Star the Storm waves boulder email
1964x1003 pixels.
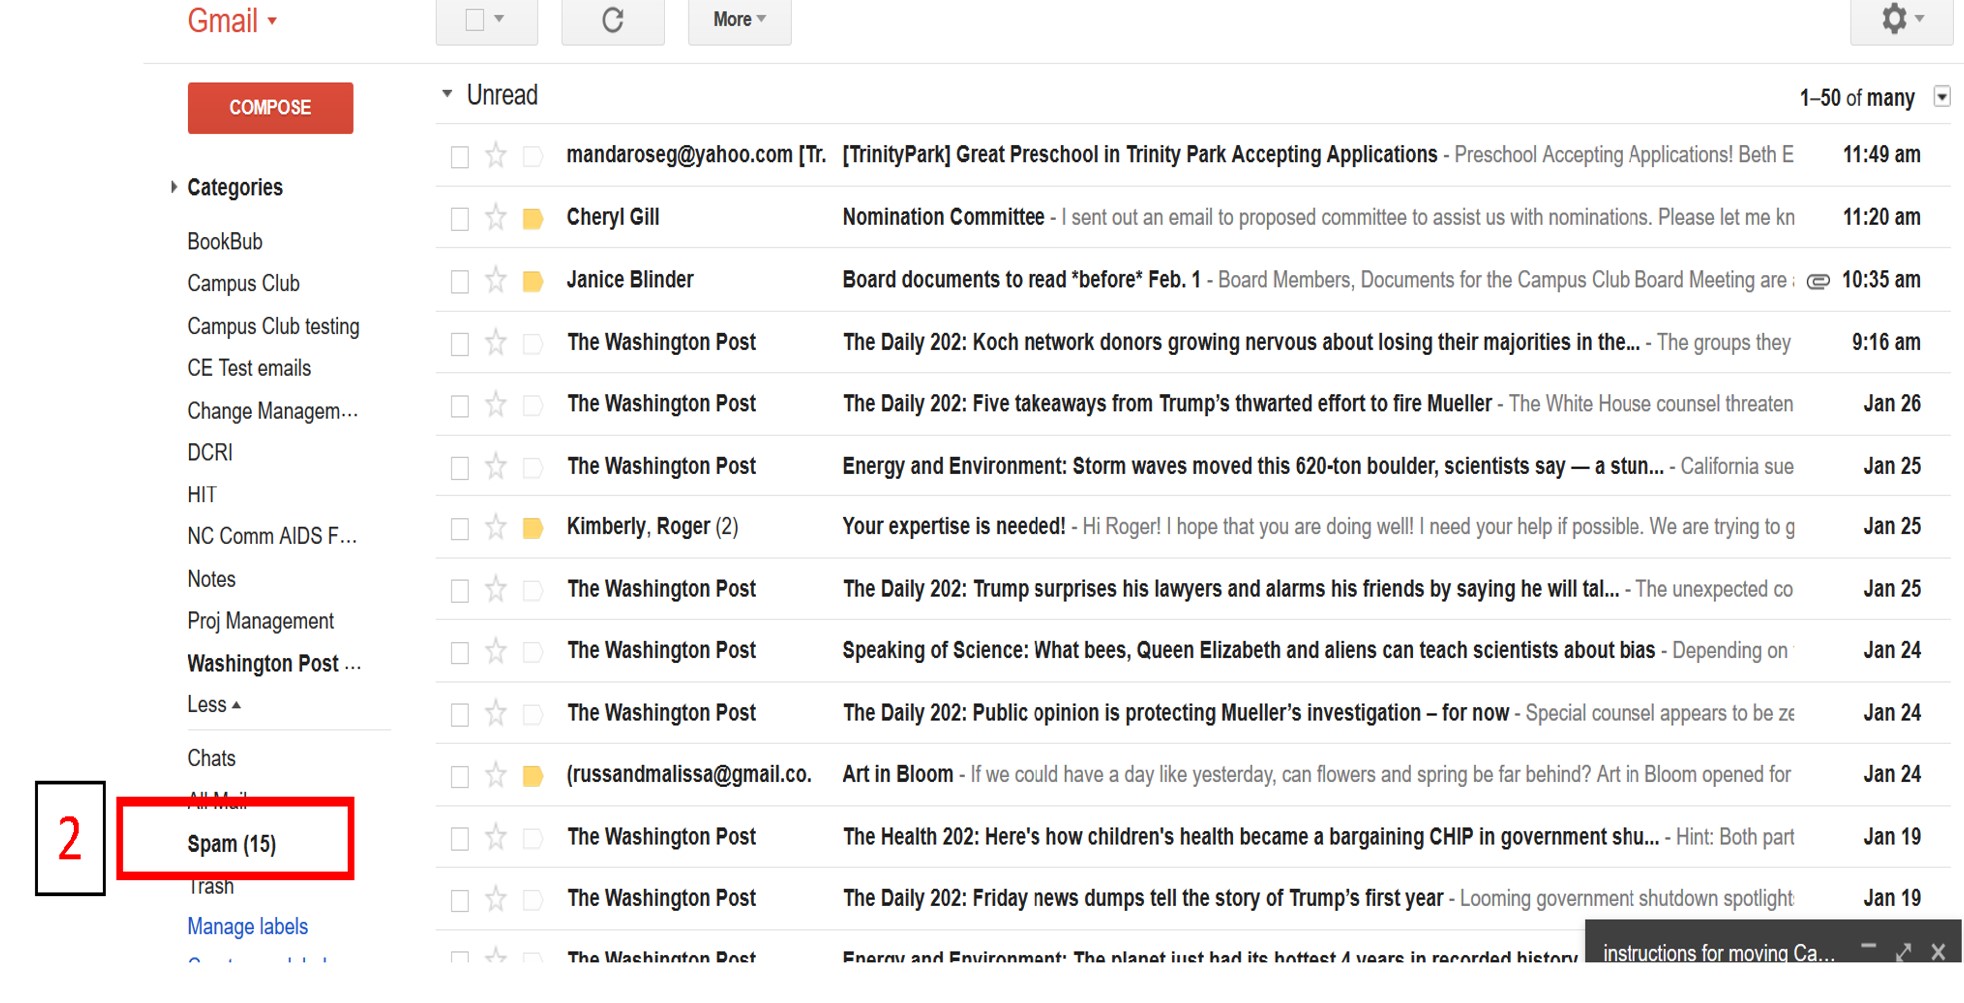point(496,467)
